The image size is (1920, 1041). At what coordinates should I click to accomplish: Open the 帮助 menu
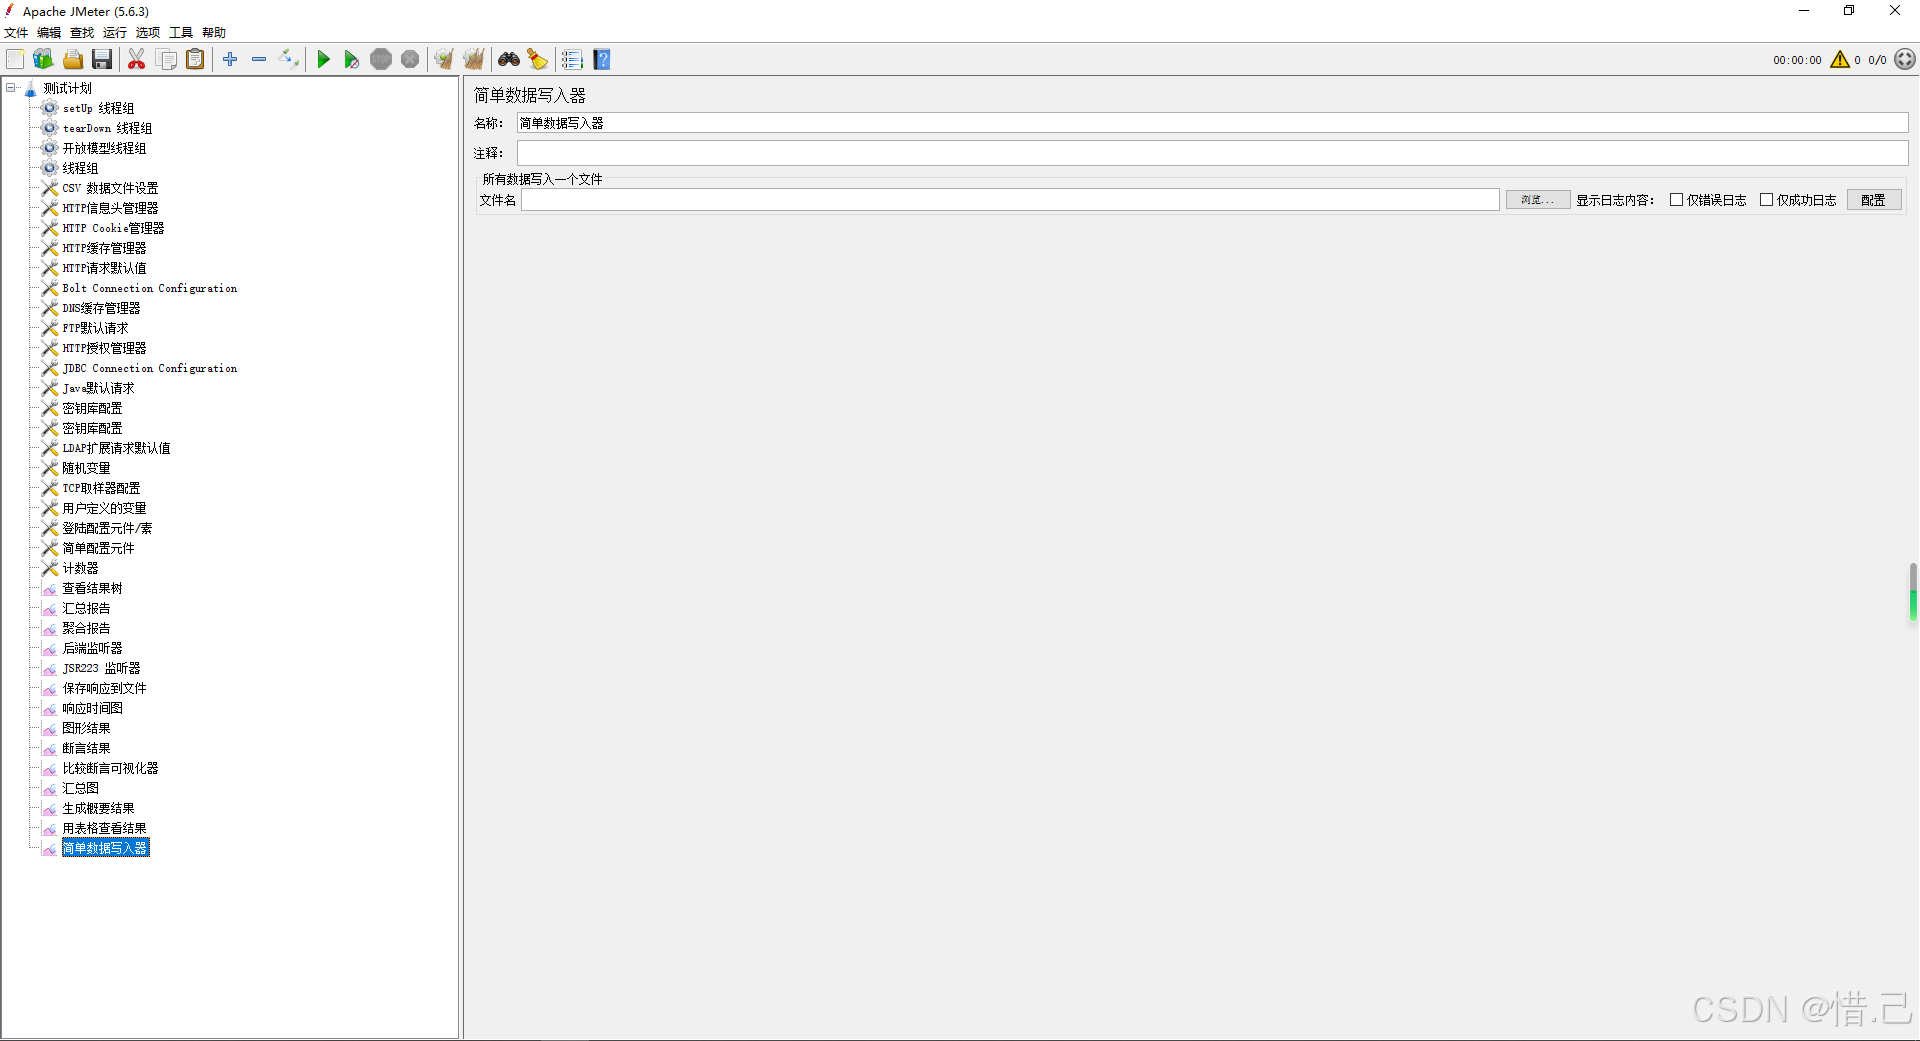(x=214, y=33)
